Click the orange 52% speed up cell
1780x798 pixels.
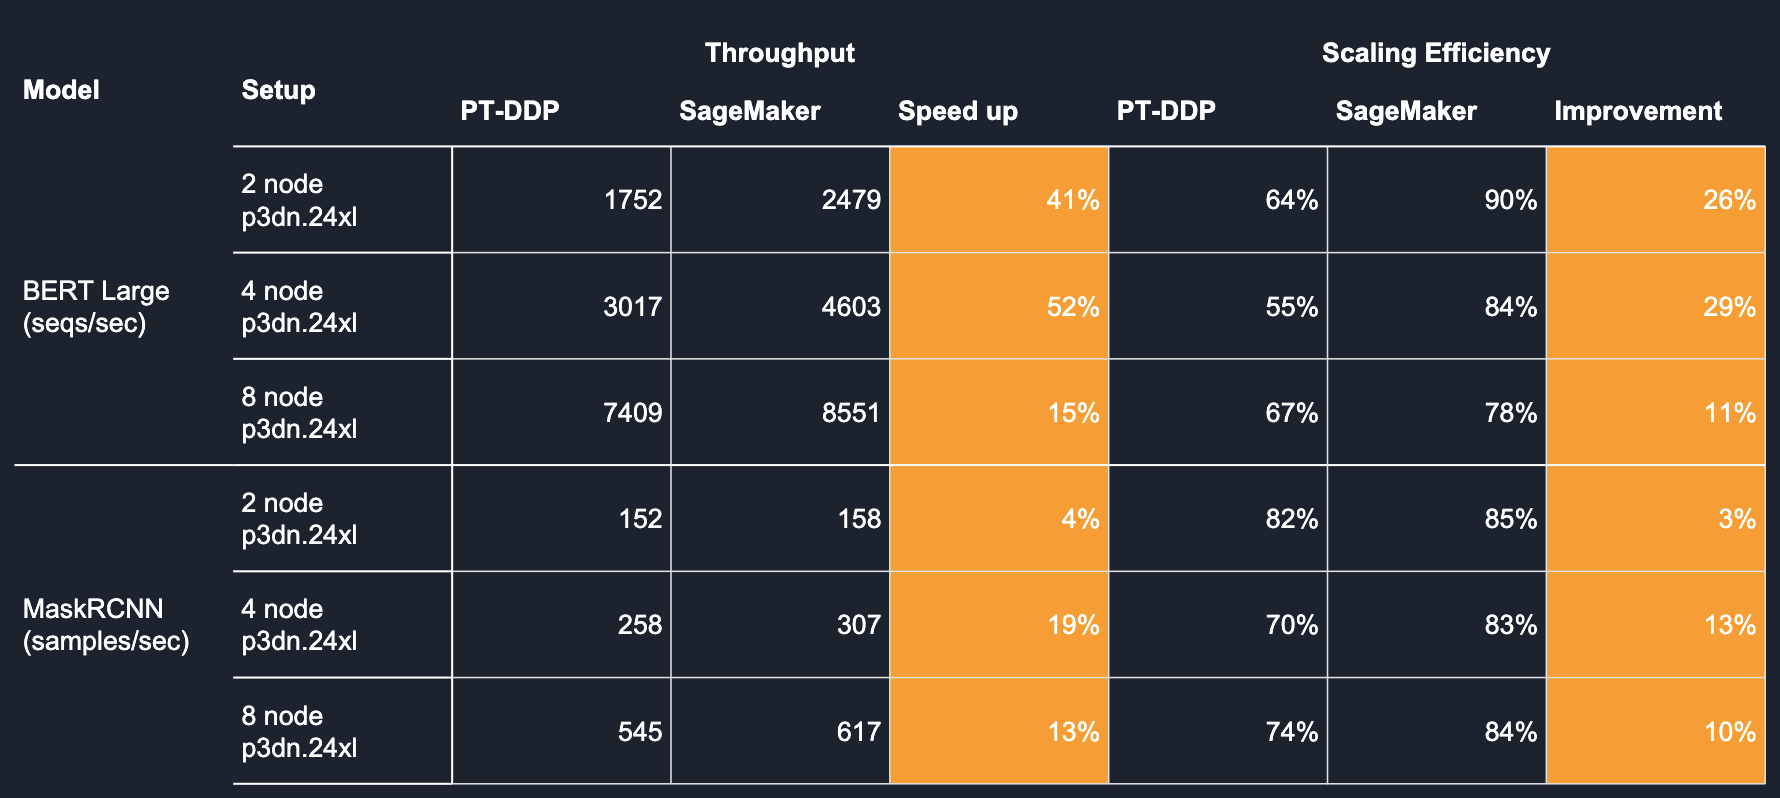point(999,306)
